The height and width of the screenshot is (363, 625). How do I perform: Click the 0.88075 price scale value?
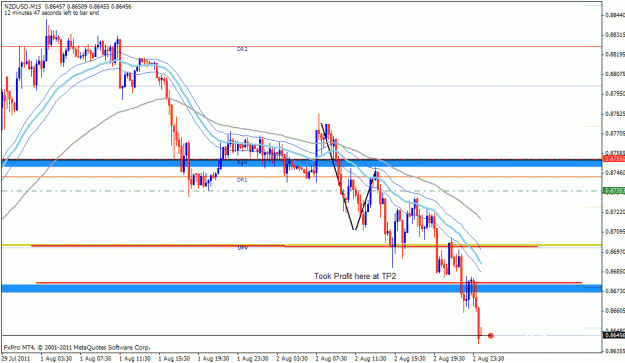pos(615,74)
